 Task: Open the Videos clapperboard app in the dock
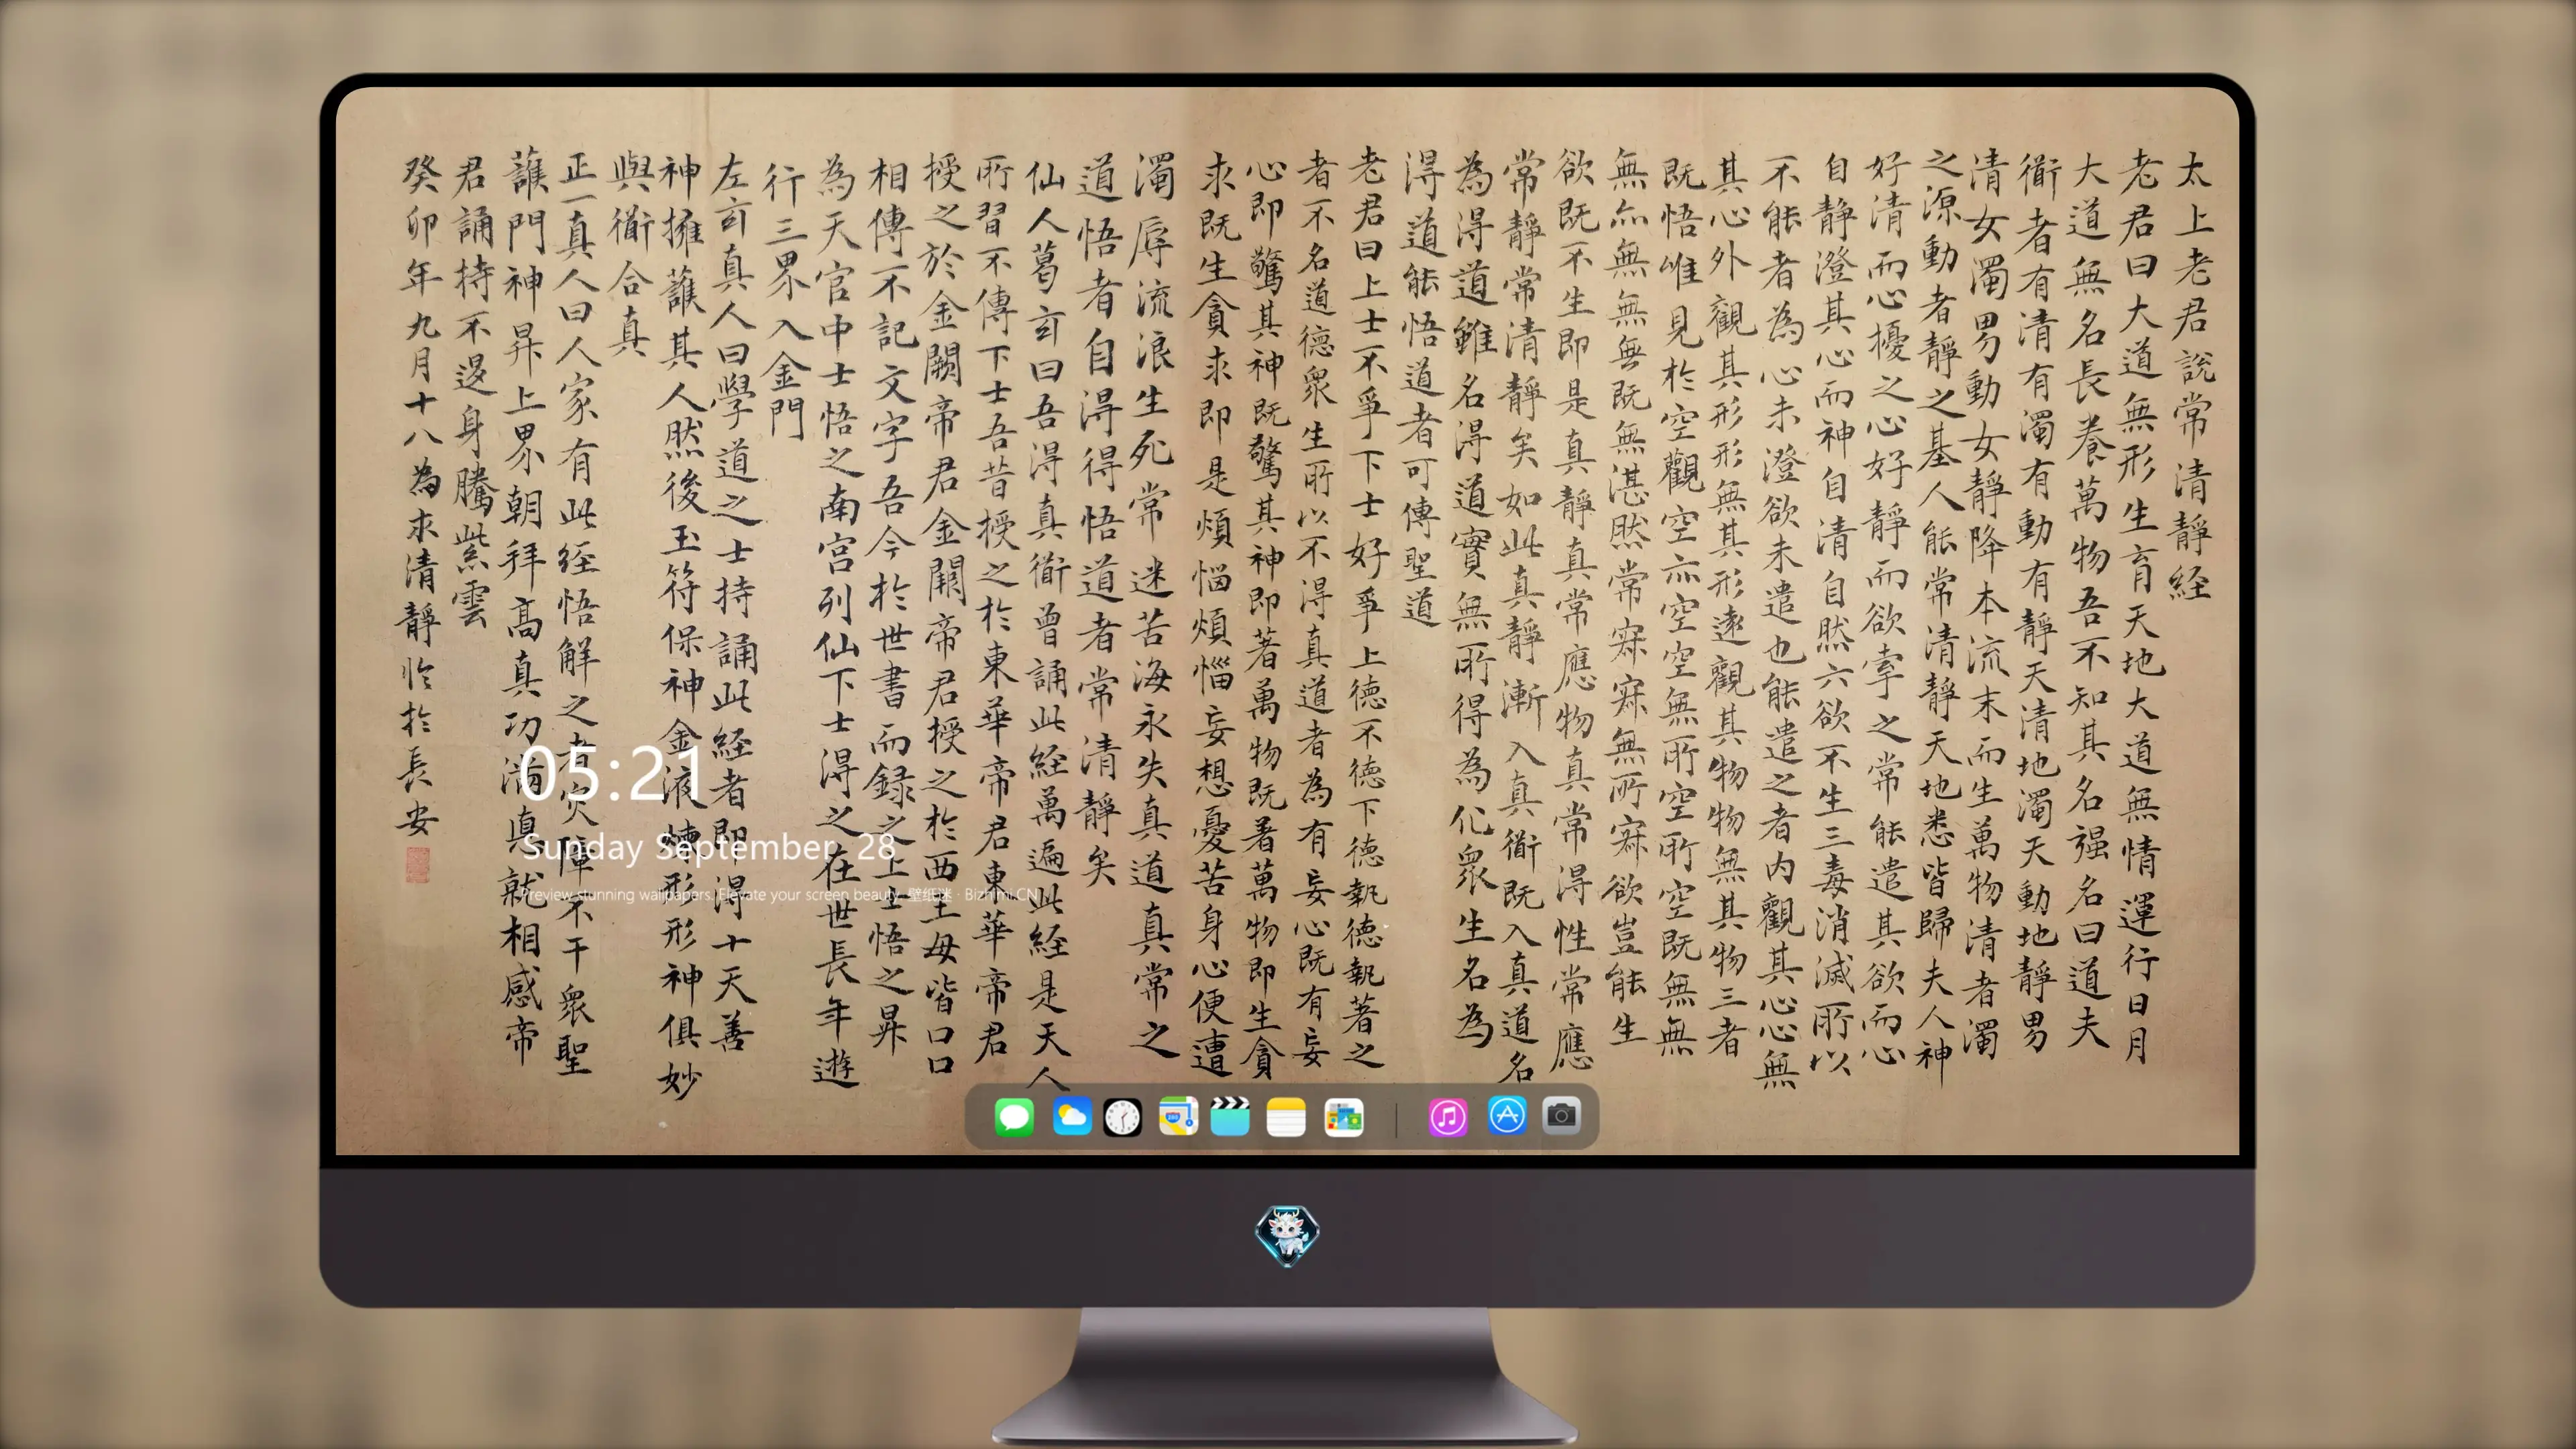(x=1230, y=1116)
